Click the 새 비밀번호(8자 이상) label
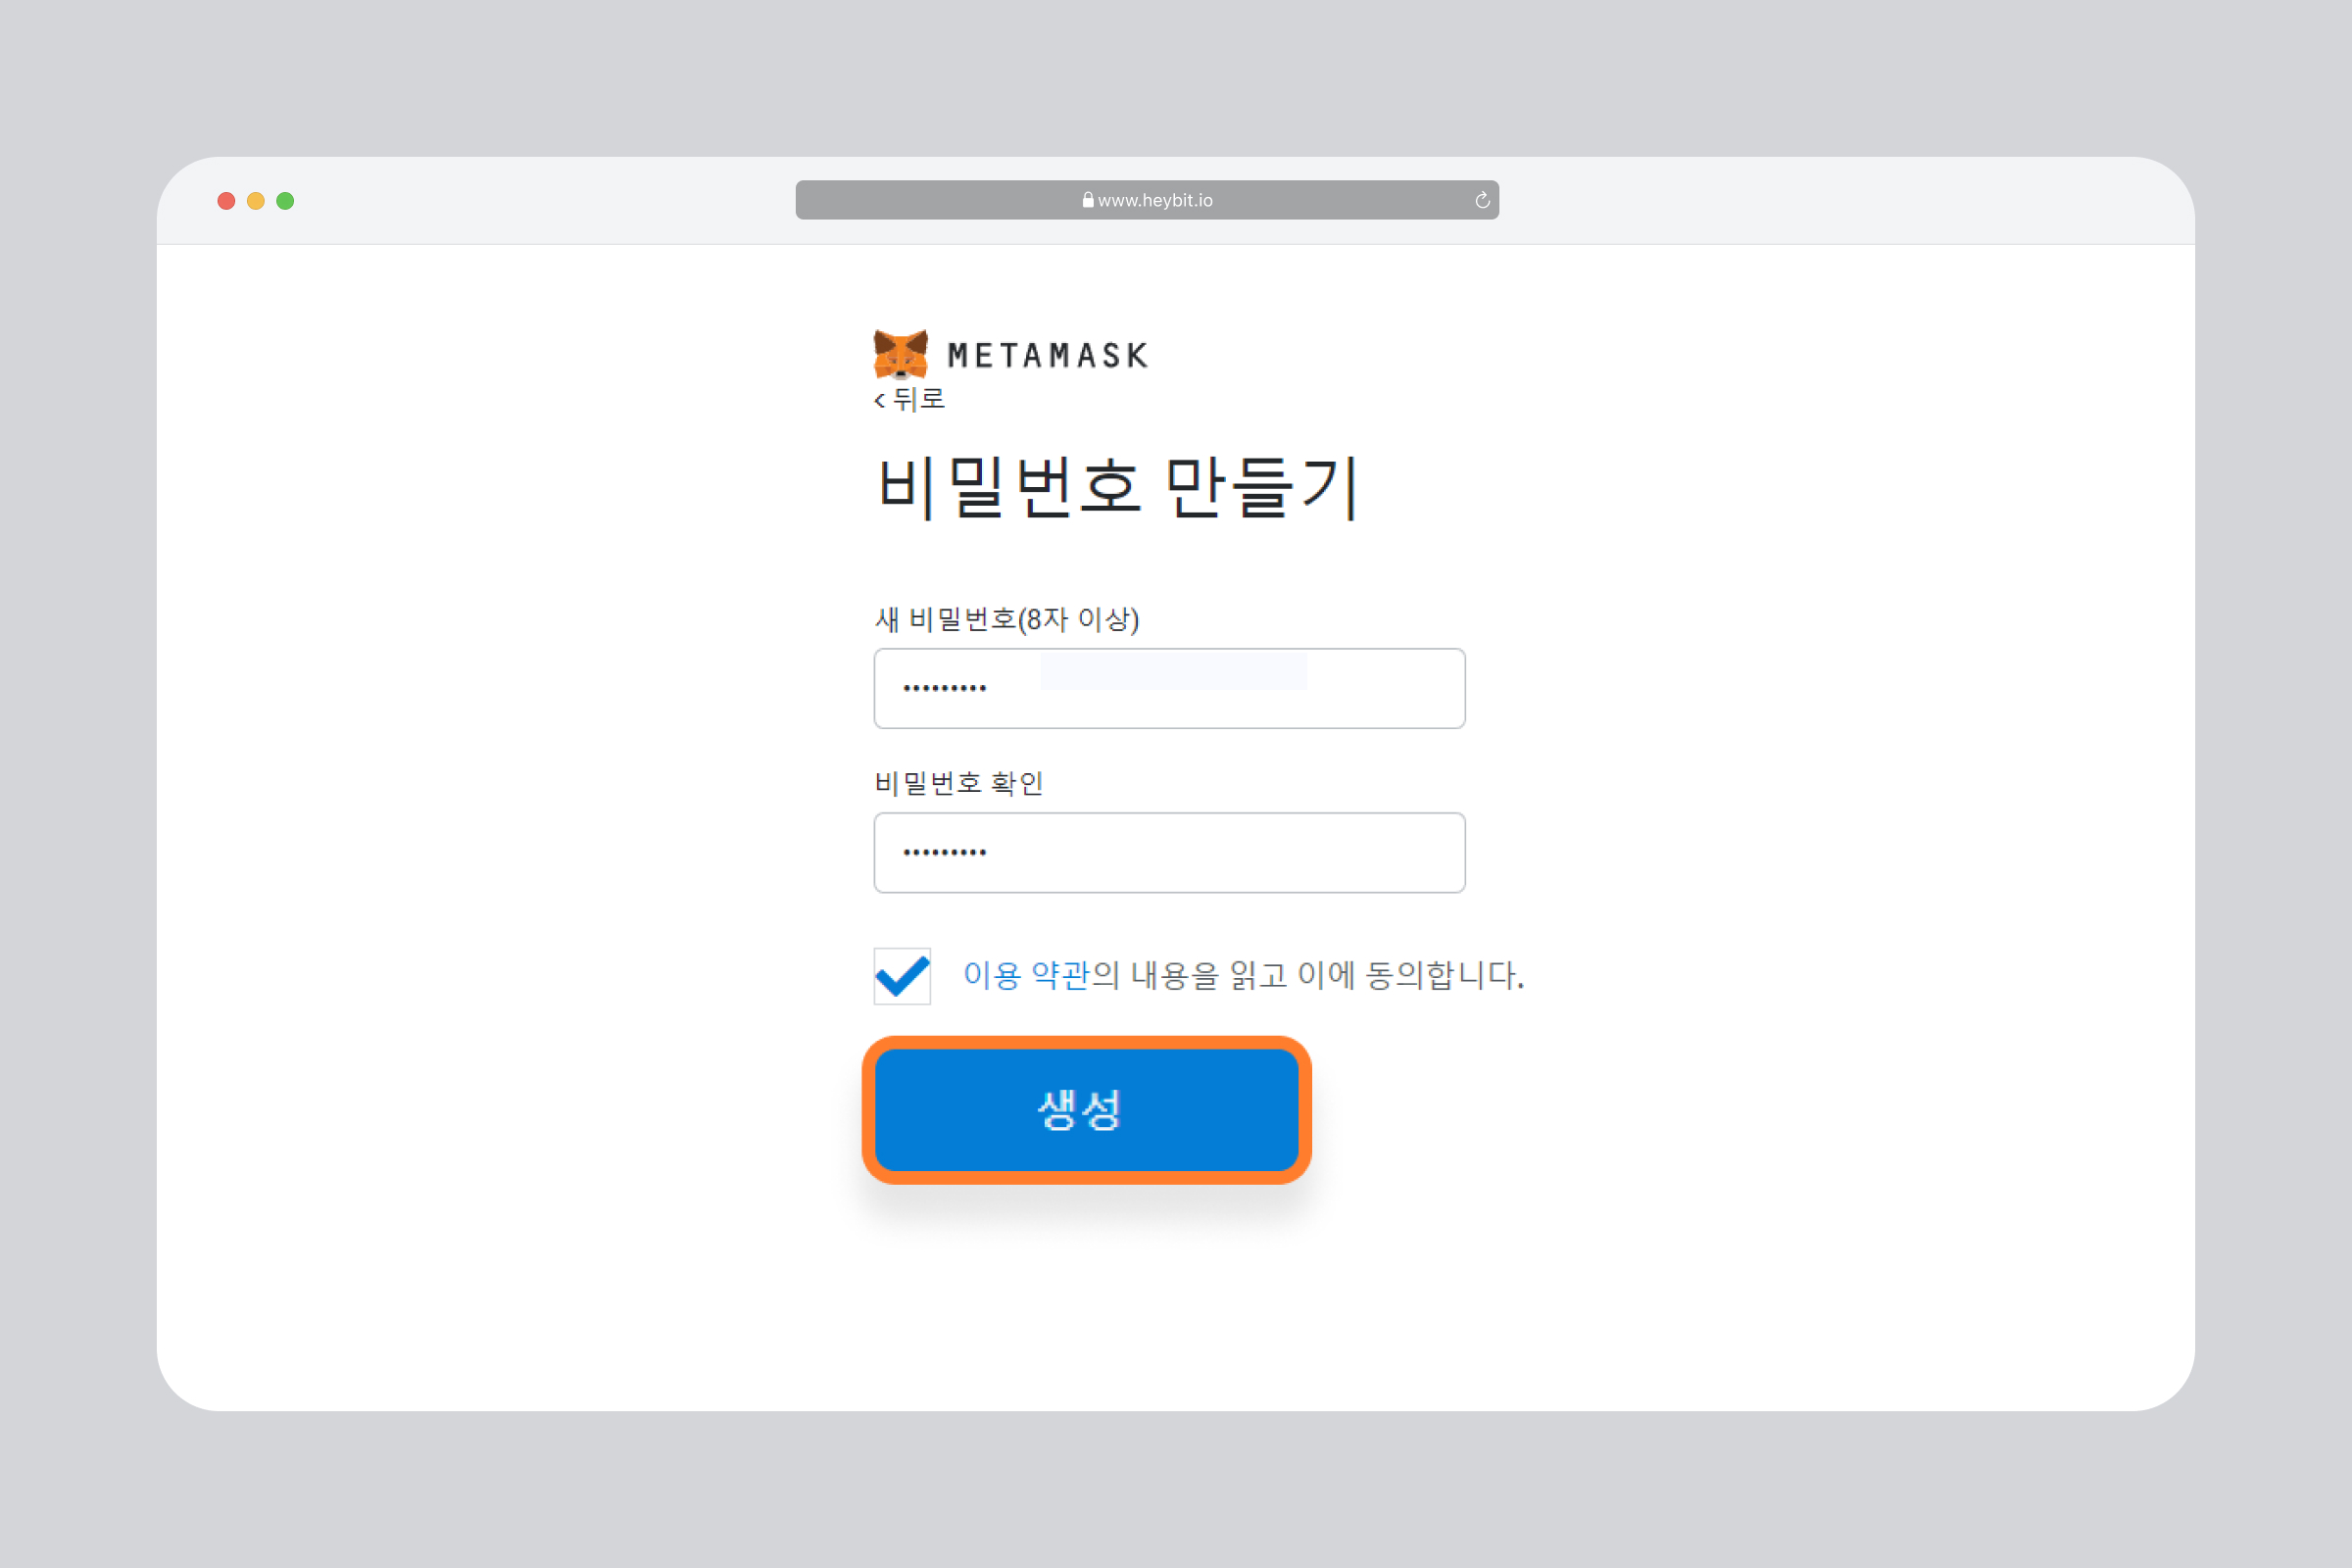Image resolution: width=2352 pixels, height=1568 pixels. [1007, 620]
